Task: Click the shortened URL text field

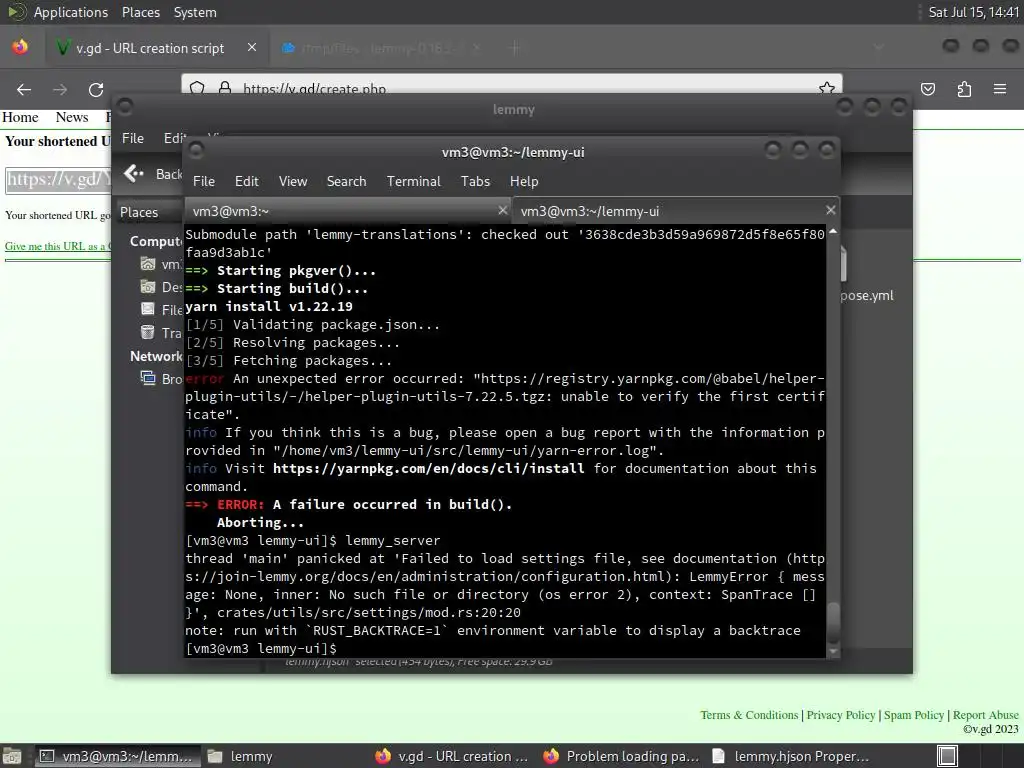Action: (58, 180)
